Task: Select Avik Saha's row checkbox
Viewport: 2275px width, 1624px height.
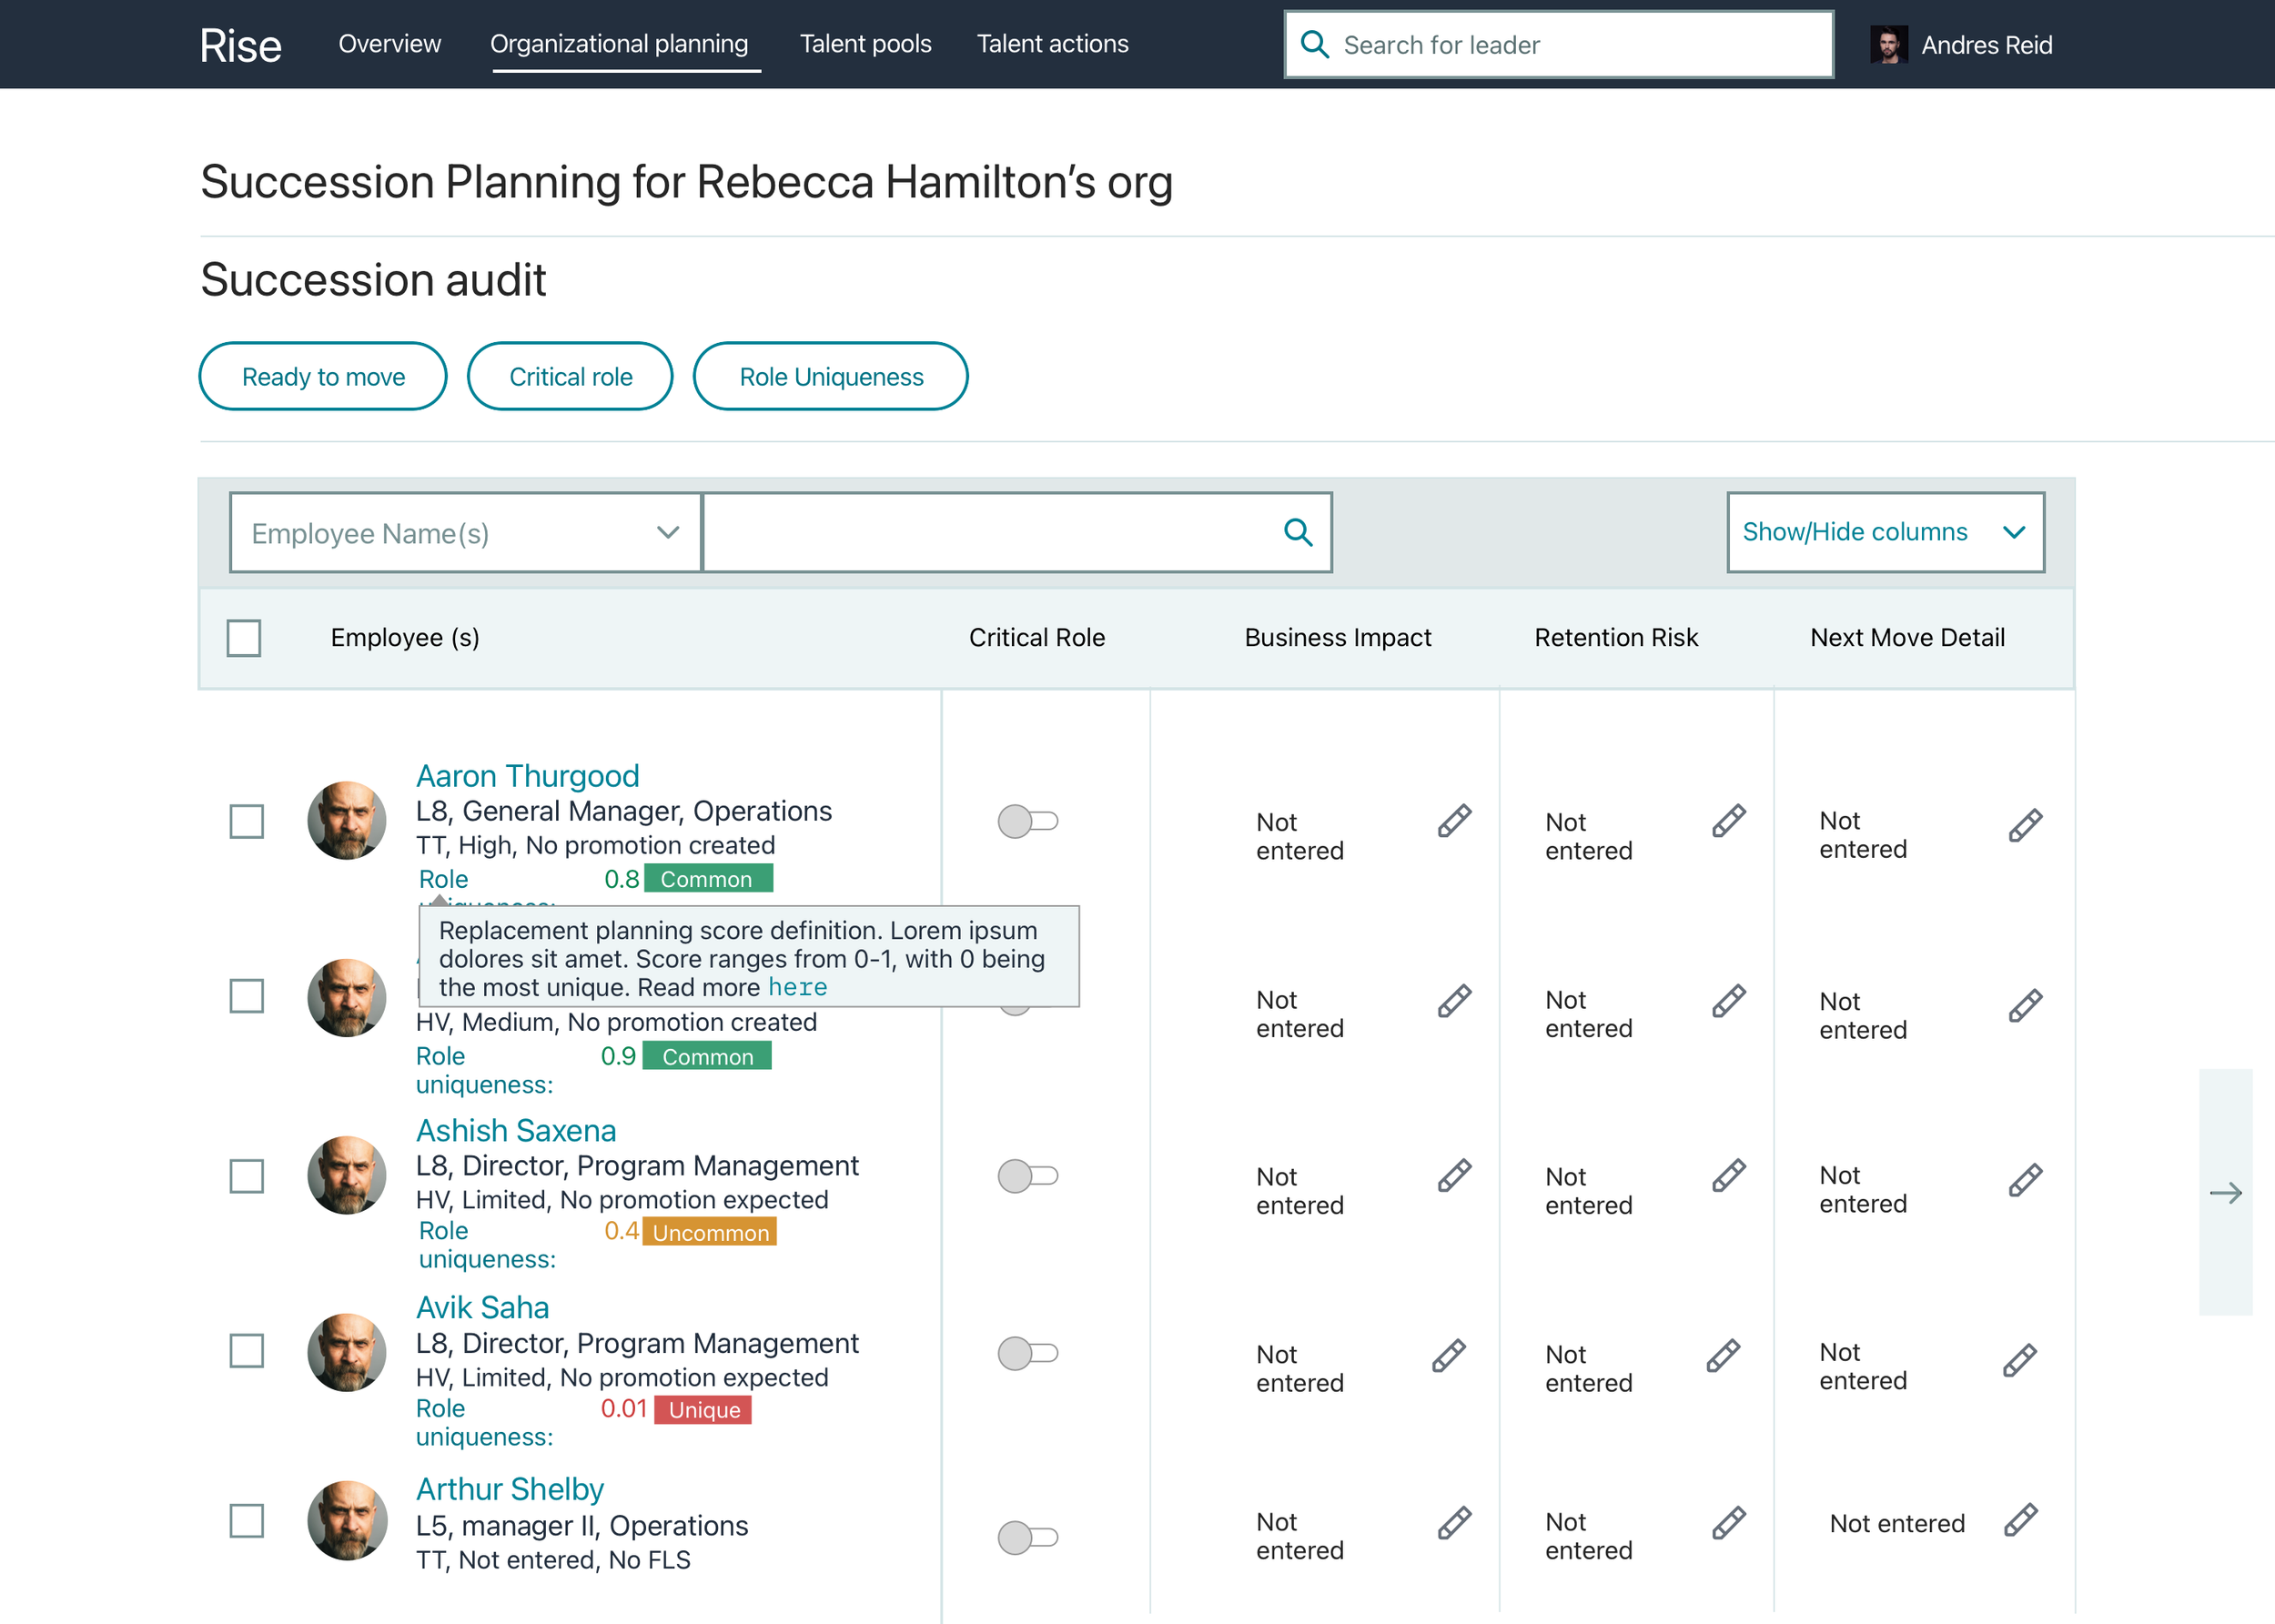Action: (x=246, y=1351)
